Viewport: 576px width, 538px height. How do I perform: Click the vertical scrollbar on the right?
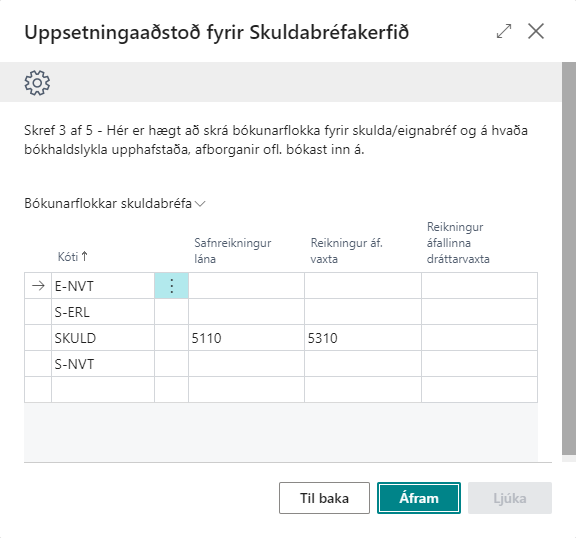pos(569,259)
